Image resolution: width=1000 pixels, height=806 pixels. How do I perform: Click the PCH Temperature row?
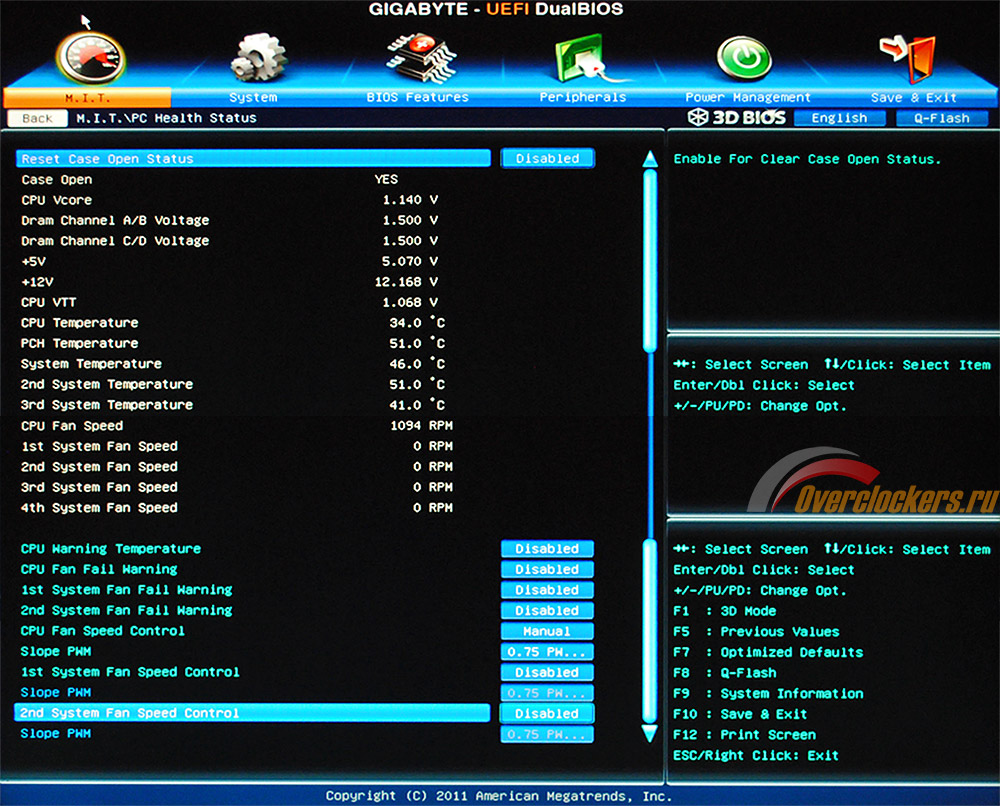(233, 343)
